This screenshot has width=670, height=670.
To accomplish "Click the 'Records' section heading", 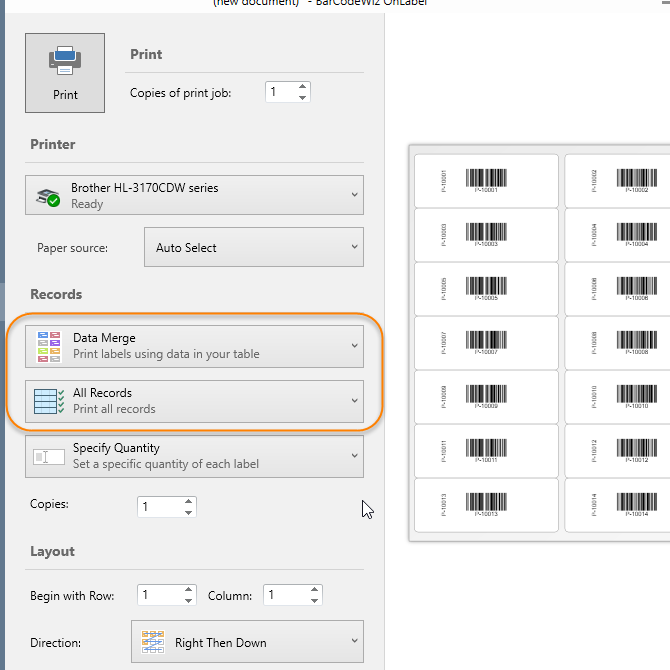I will 56,294.
